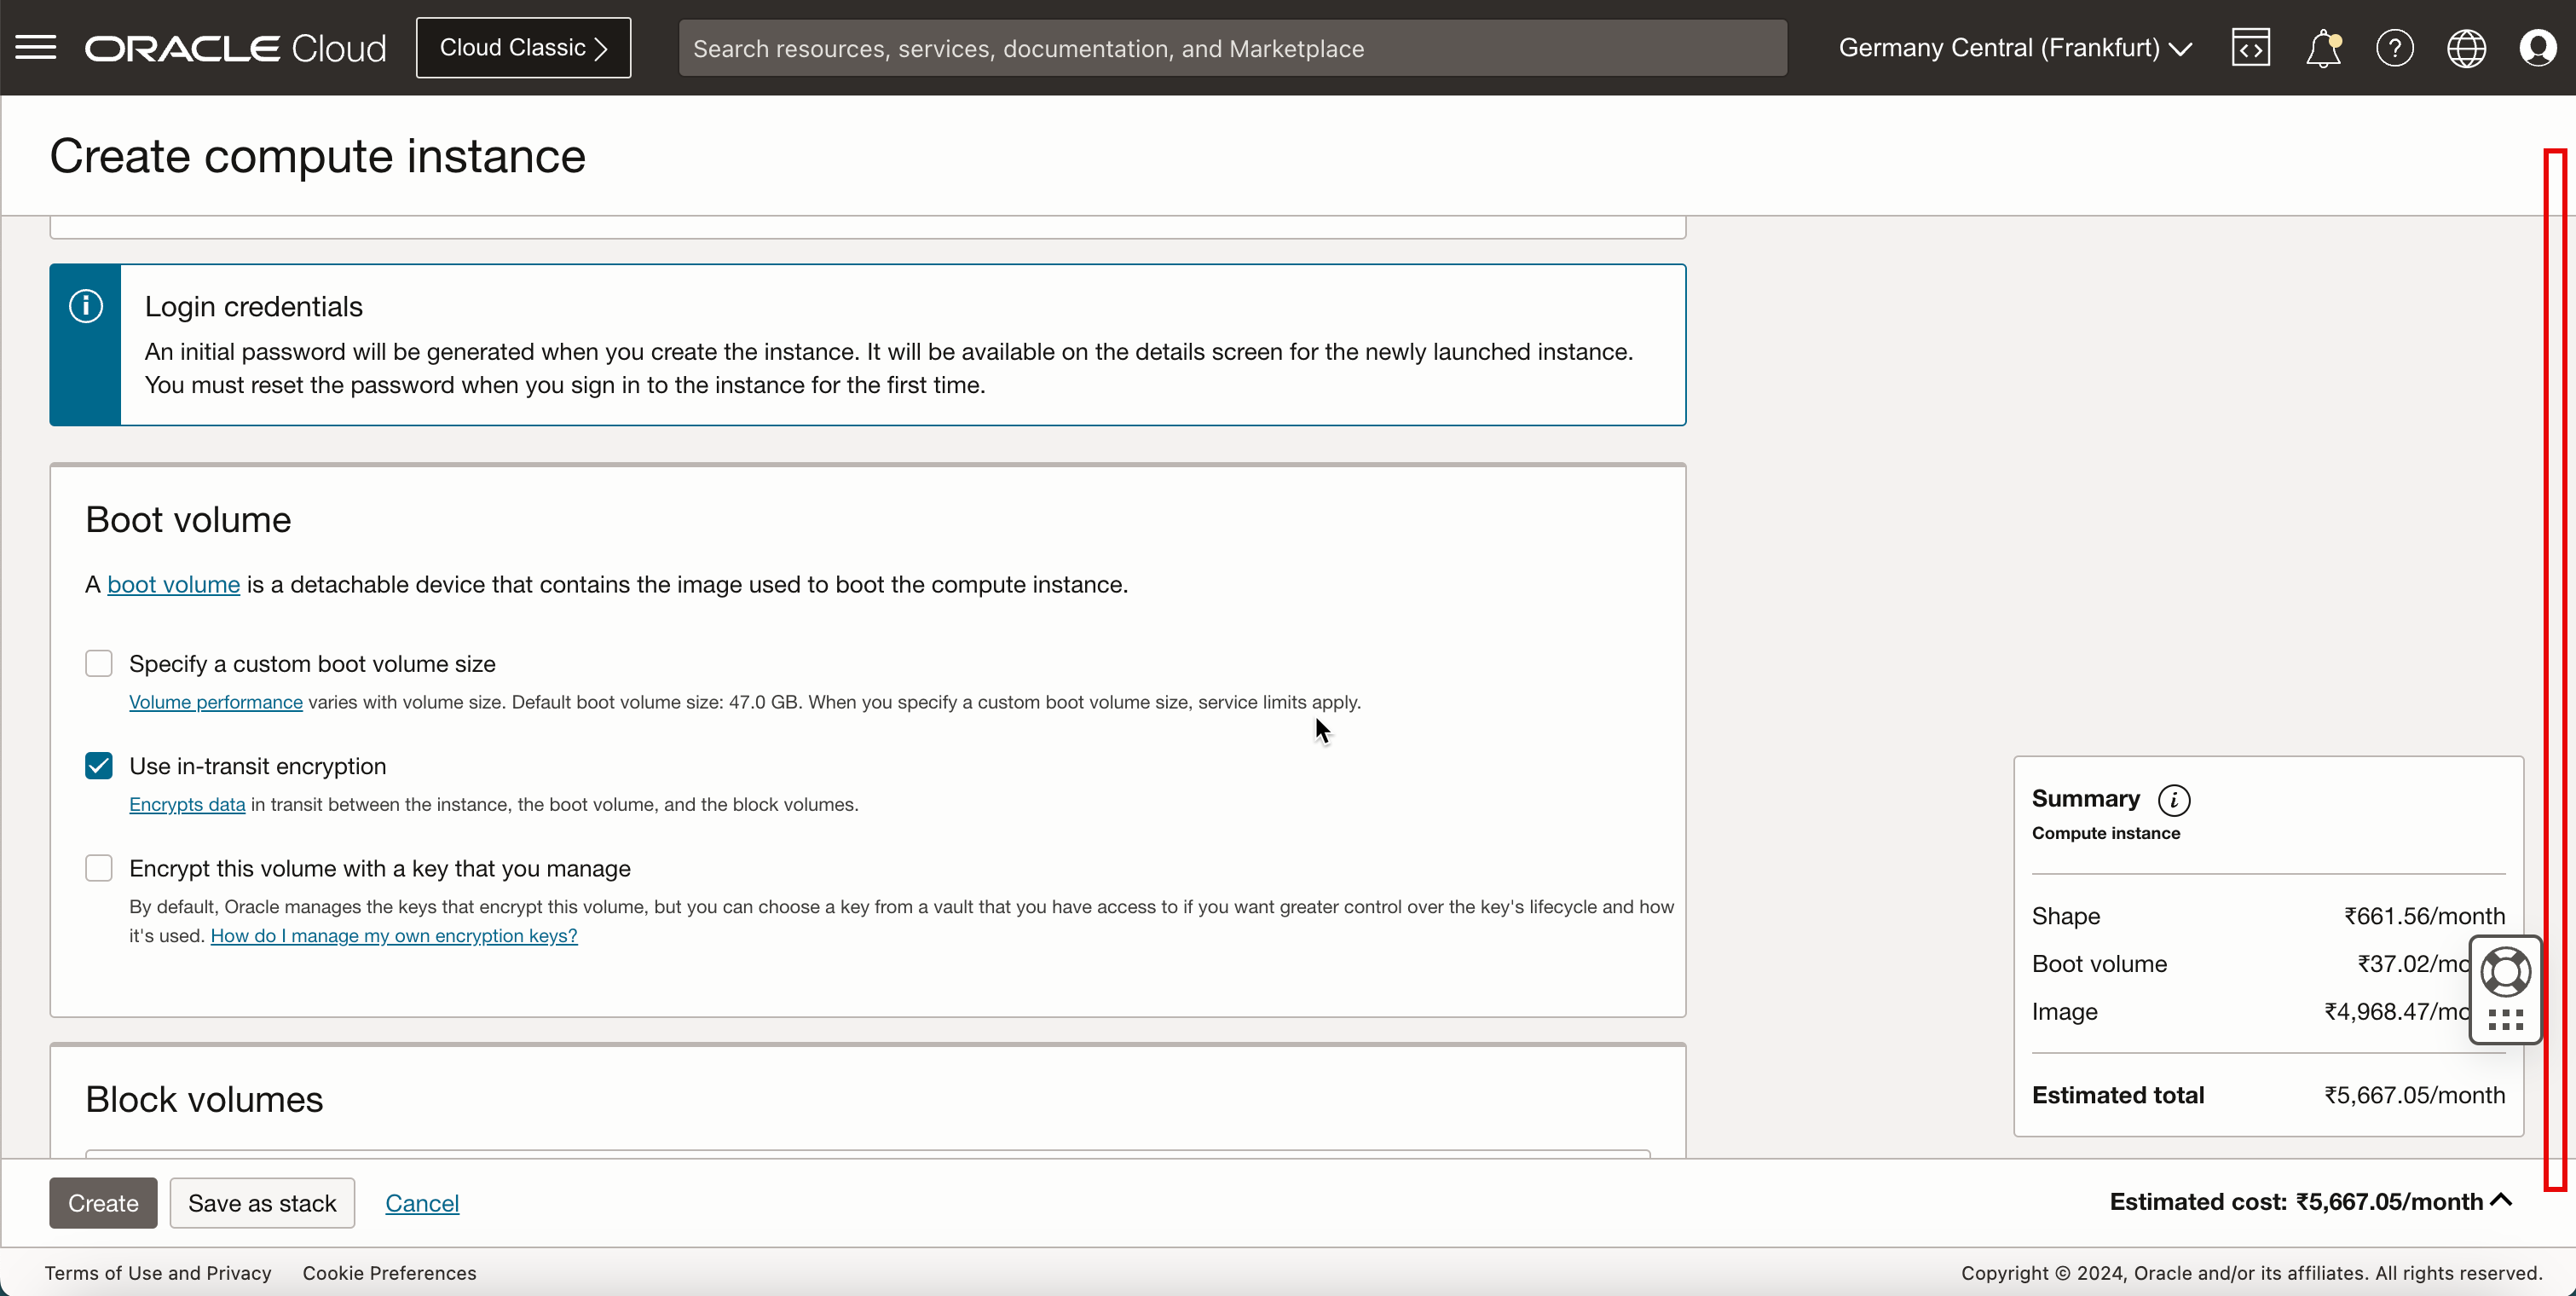Toggle Use in-transit encryption checkbox
The width and height of the screenshot is (2576, 1296).
point(99,766)
